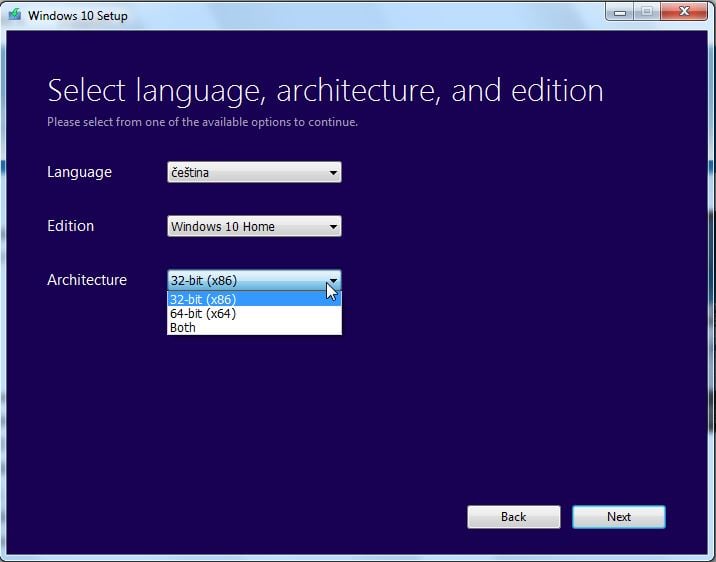The width and height of the screenshot is (716, 562).
Task: Pick the Both architecture option
Action: (x=254, y=327)
